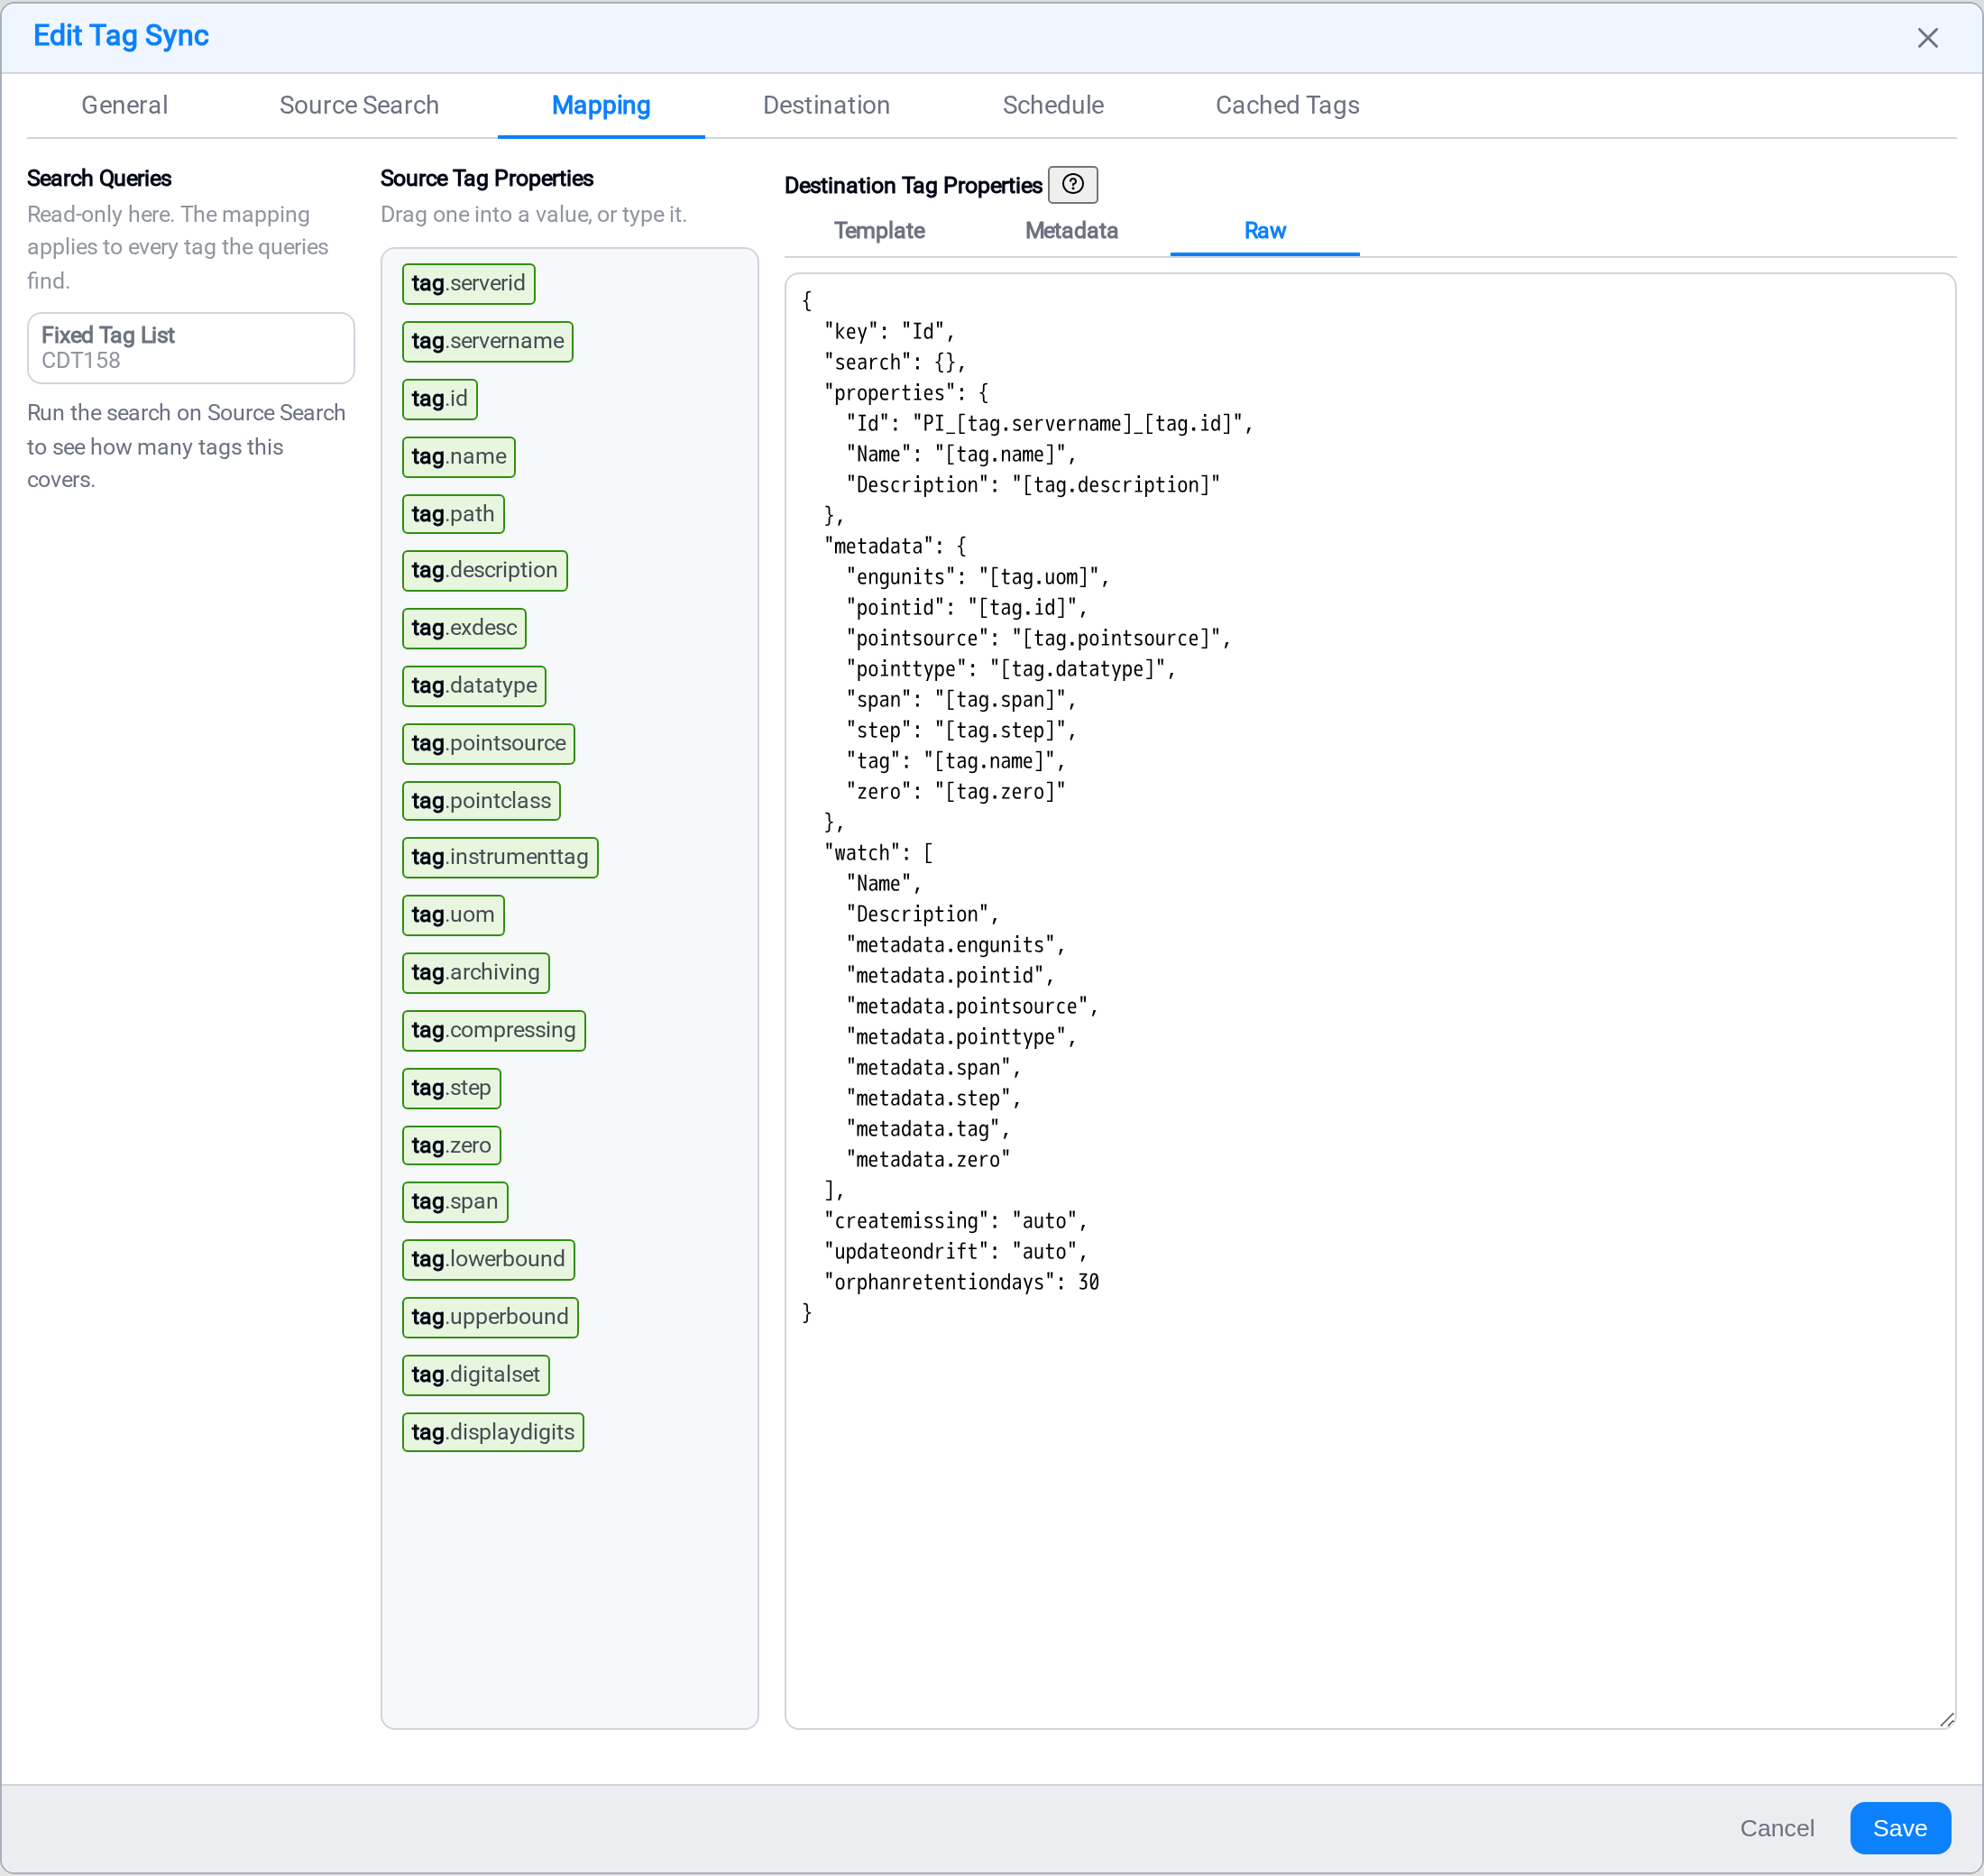Image resolution: width=1984 pixels, height=1876 pixels.
Task: Grab the JSON editor resize handle
Action: click(1946, 1719)
